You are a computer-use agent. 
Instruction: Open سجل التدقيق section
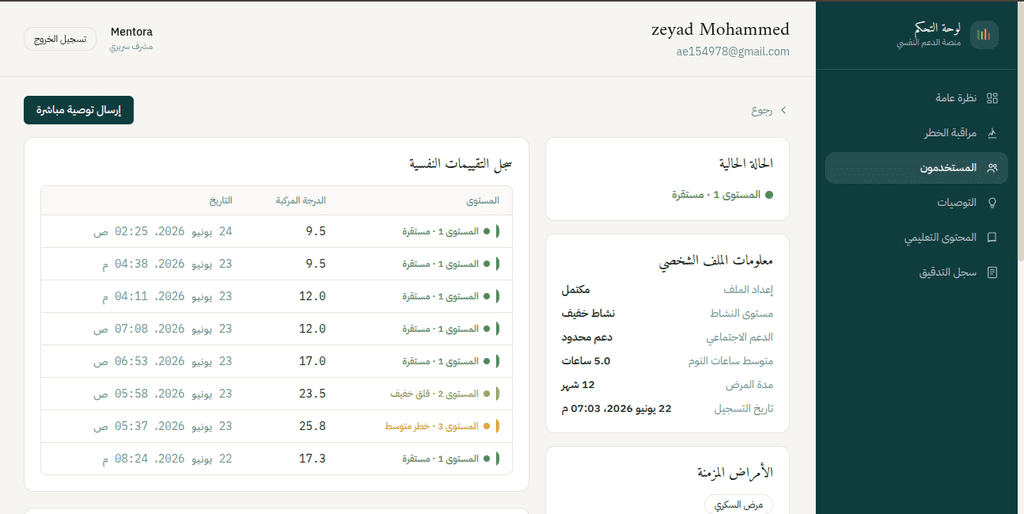[x=916, y=272]
